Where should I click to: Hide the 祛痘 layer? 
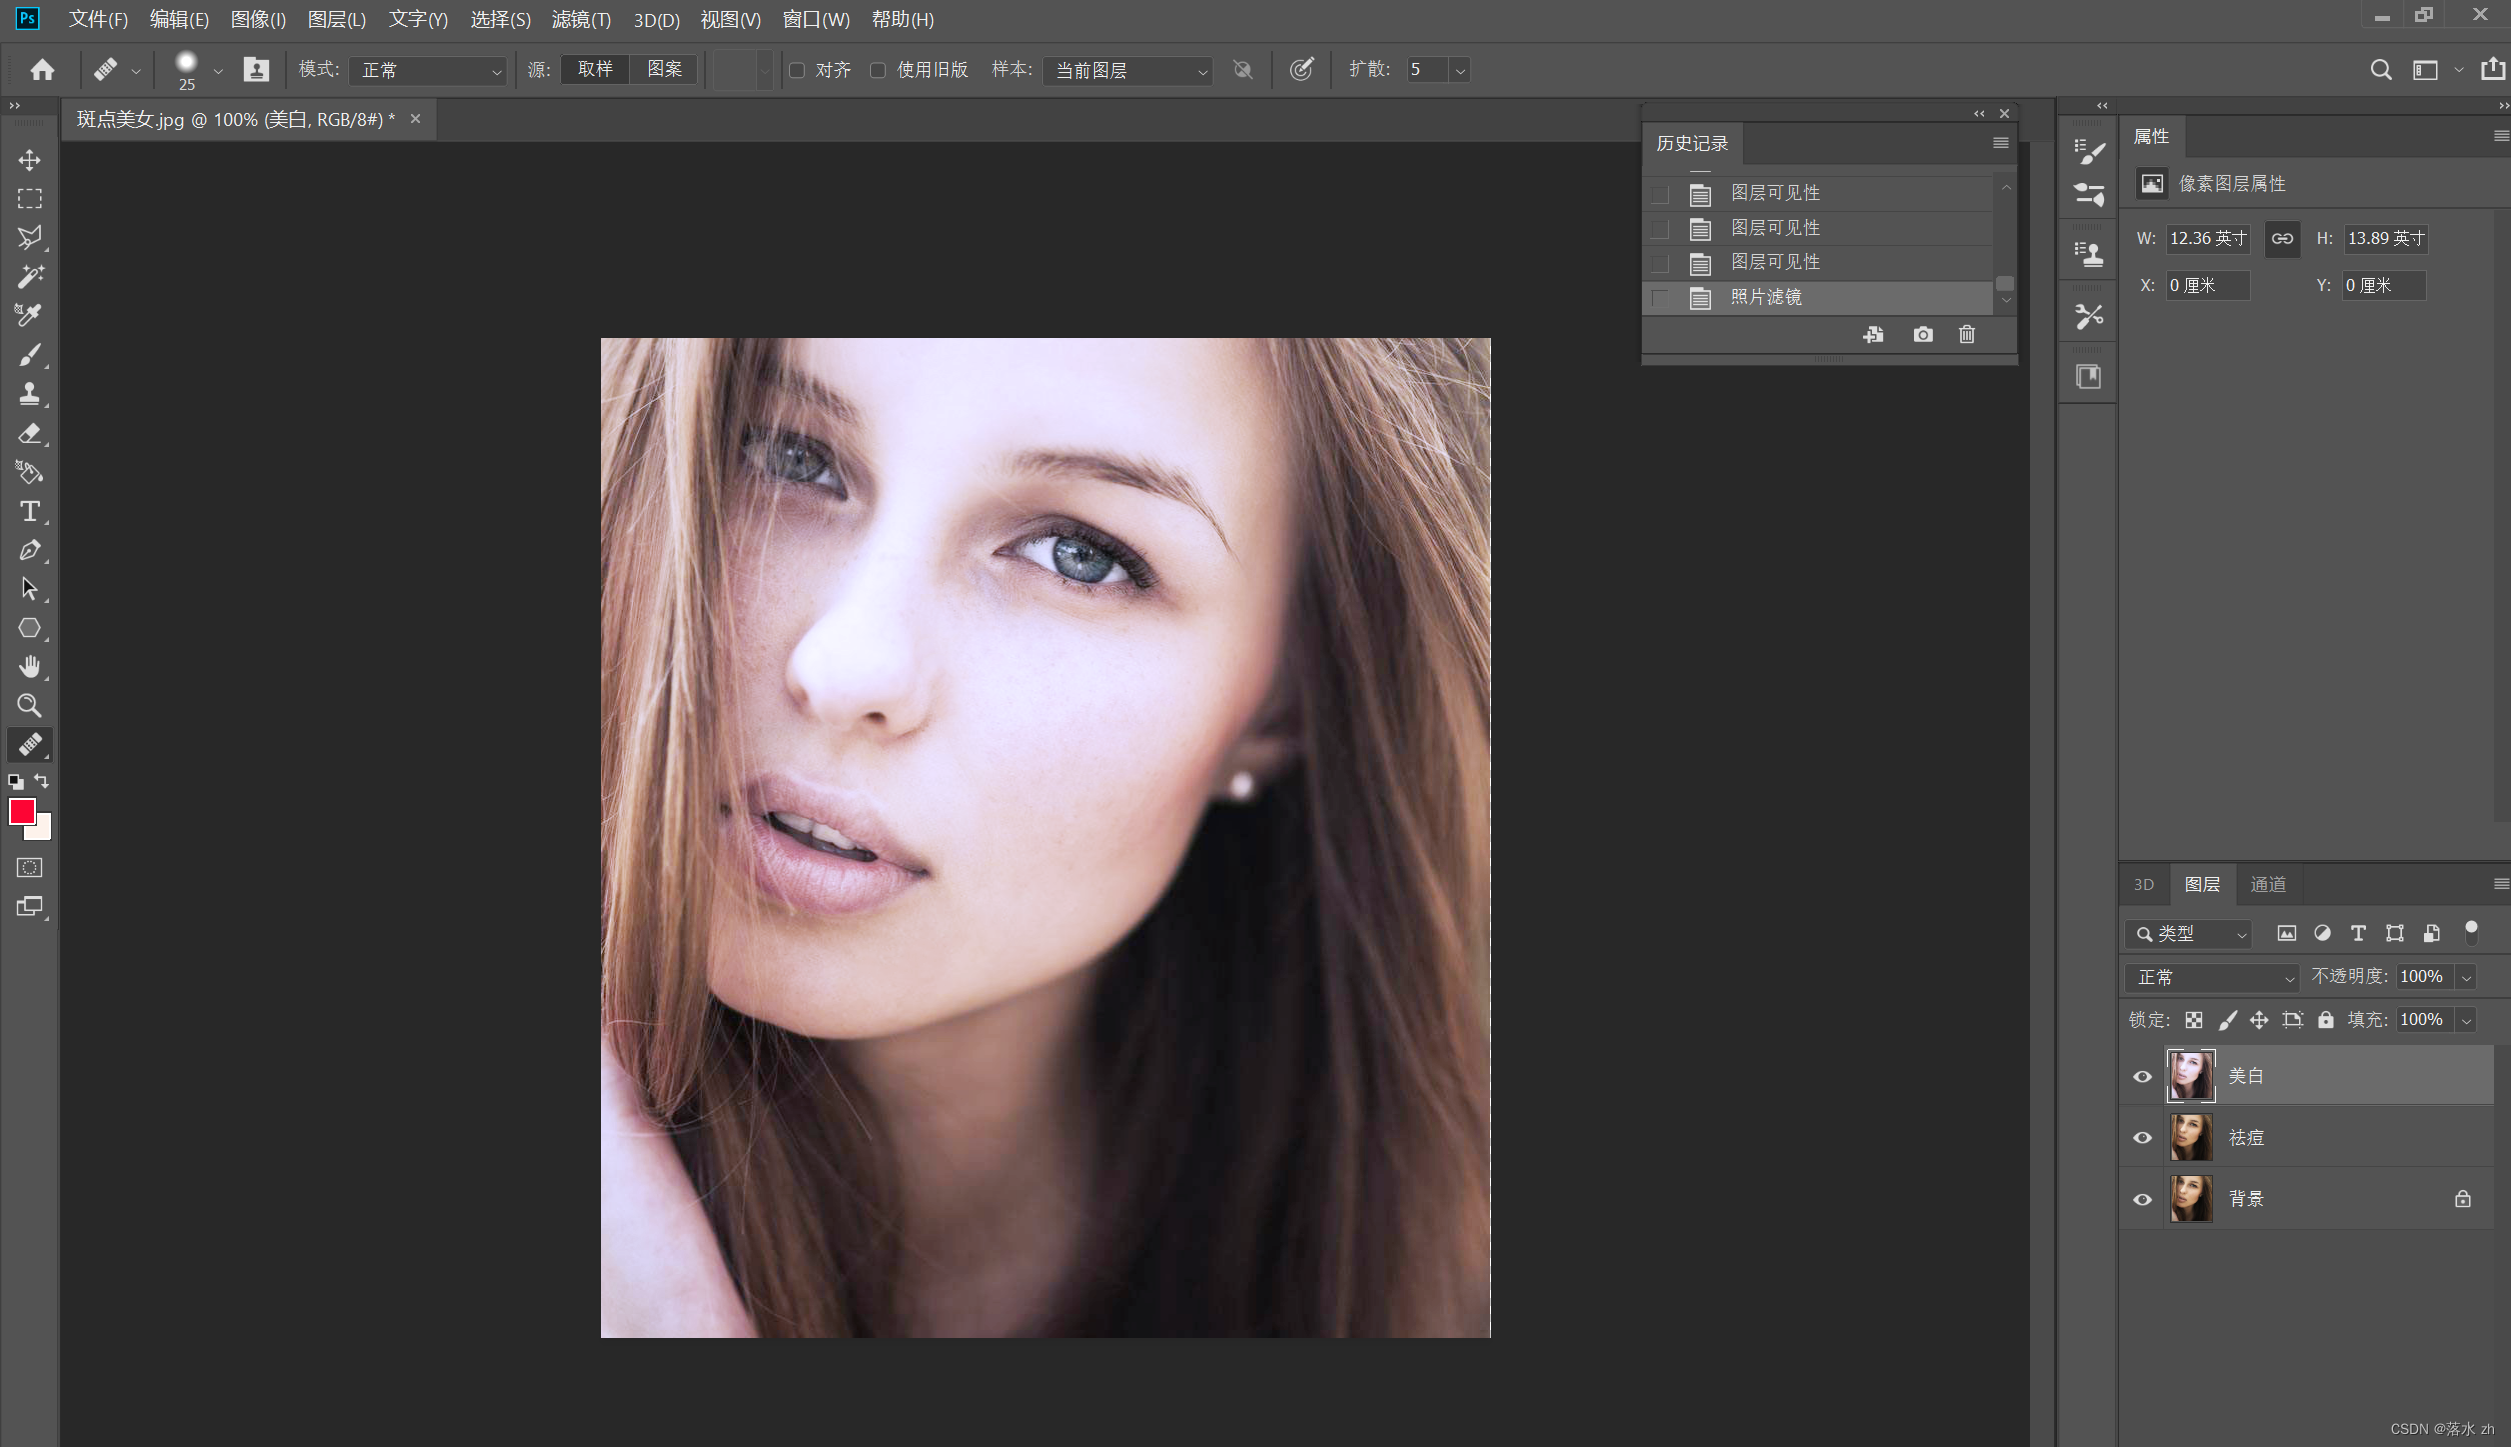(2142, 1138)
